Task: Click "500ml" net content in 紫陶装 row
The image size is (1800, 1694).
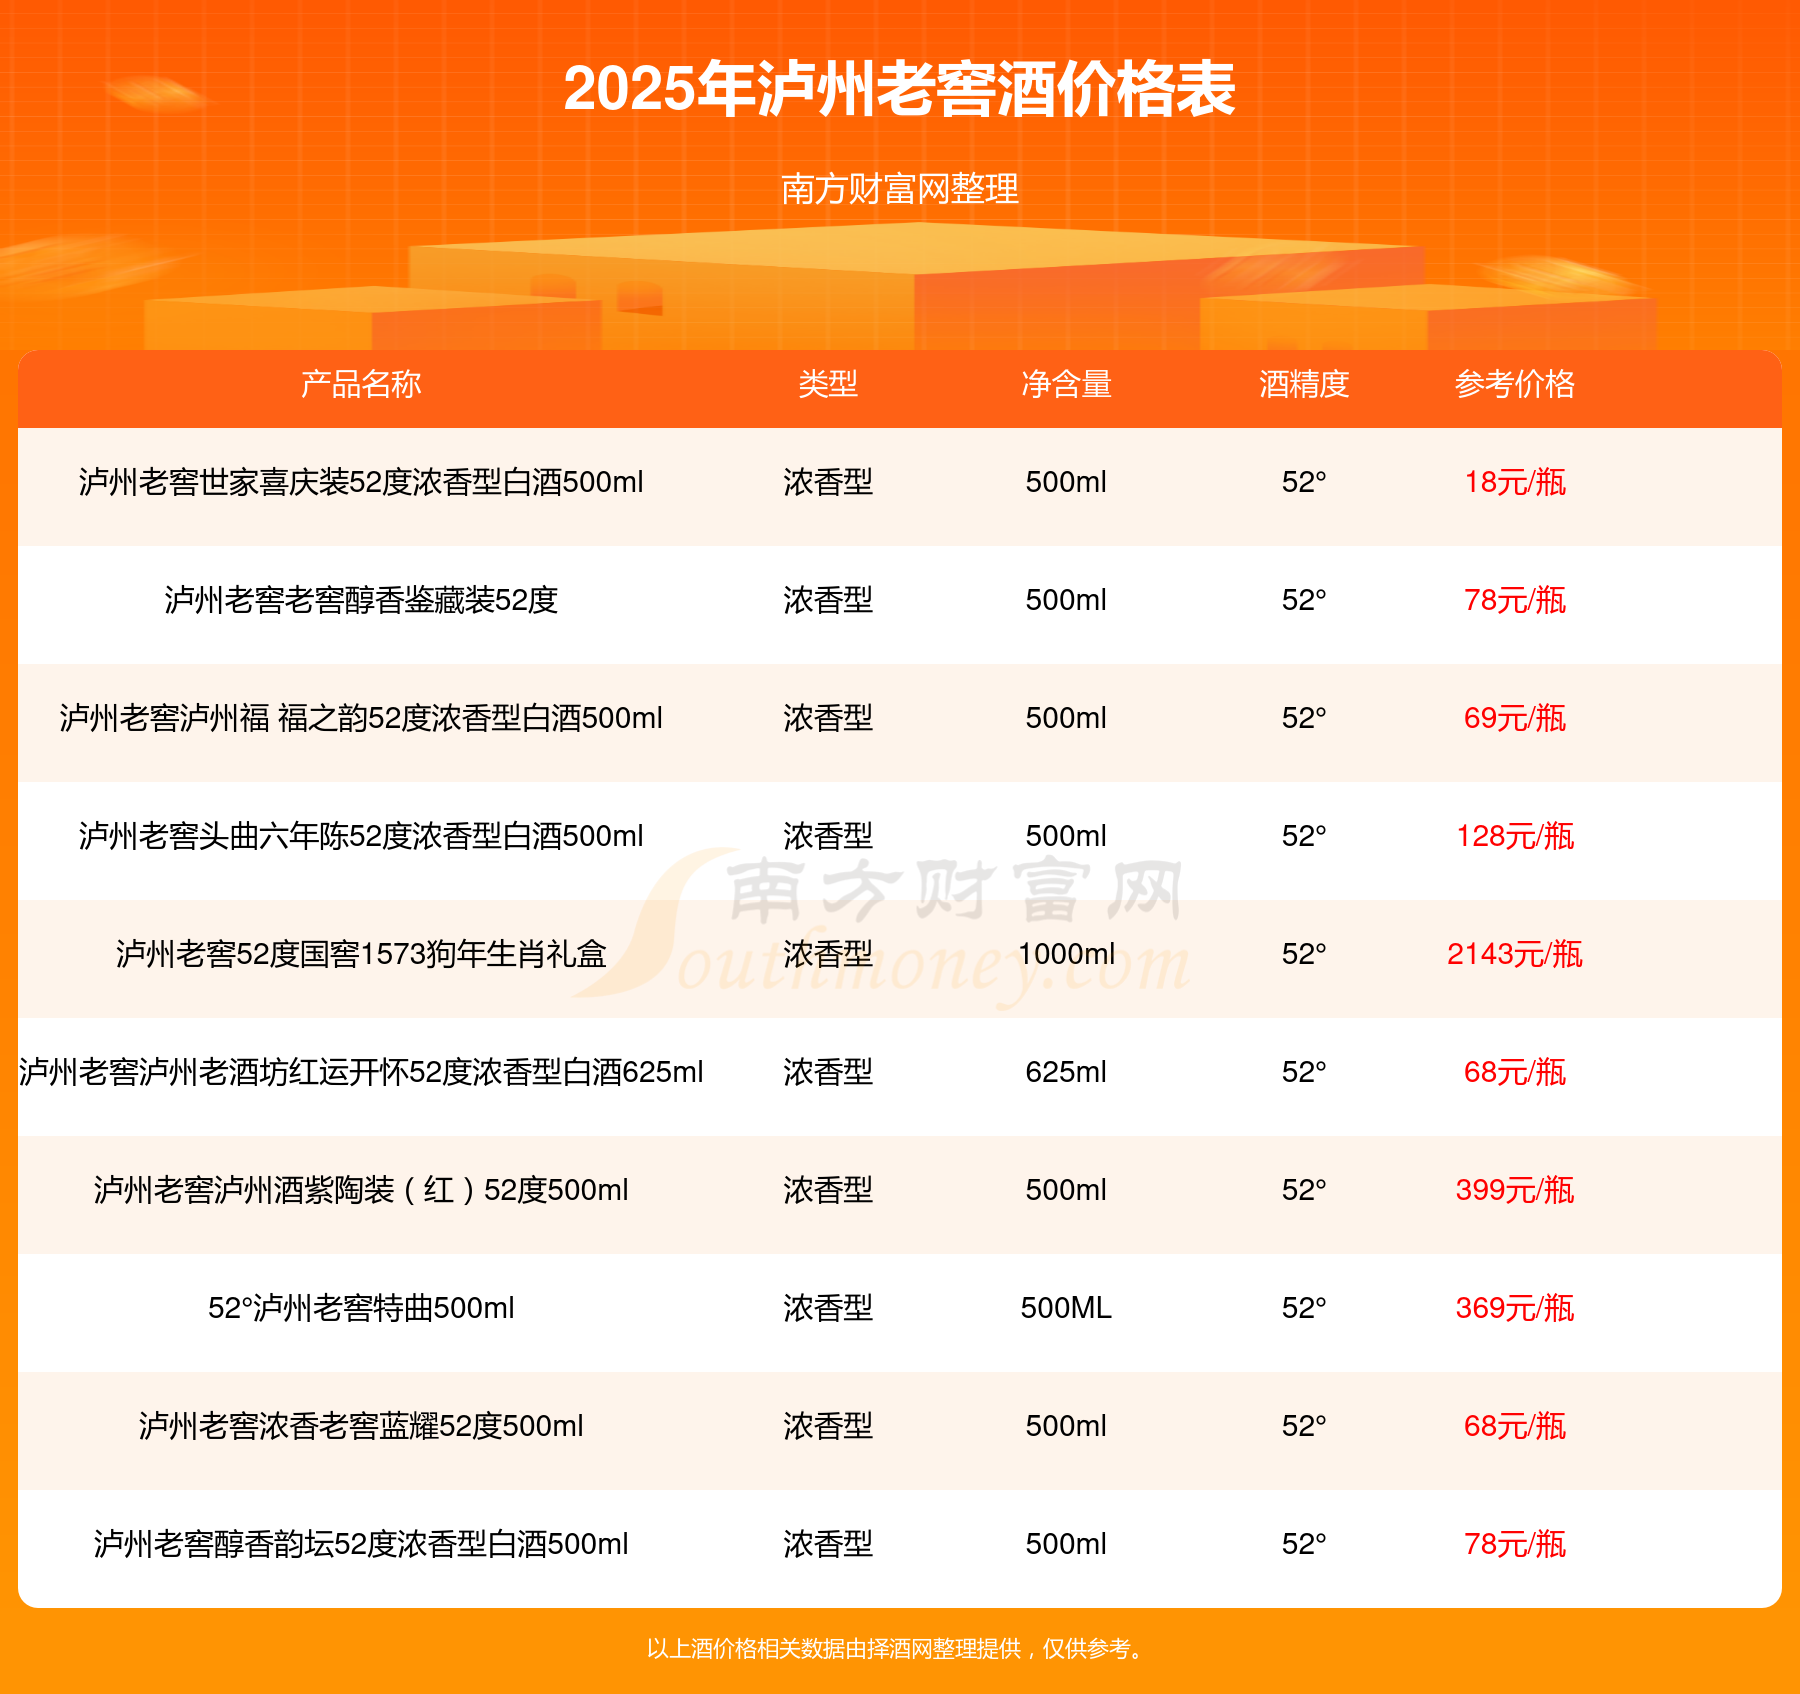Action: (x=1066, y=1190)
